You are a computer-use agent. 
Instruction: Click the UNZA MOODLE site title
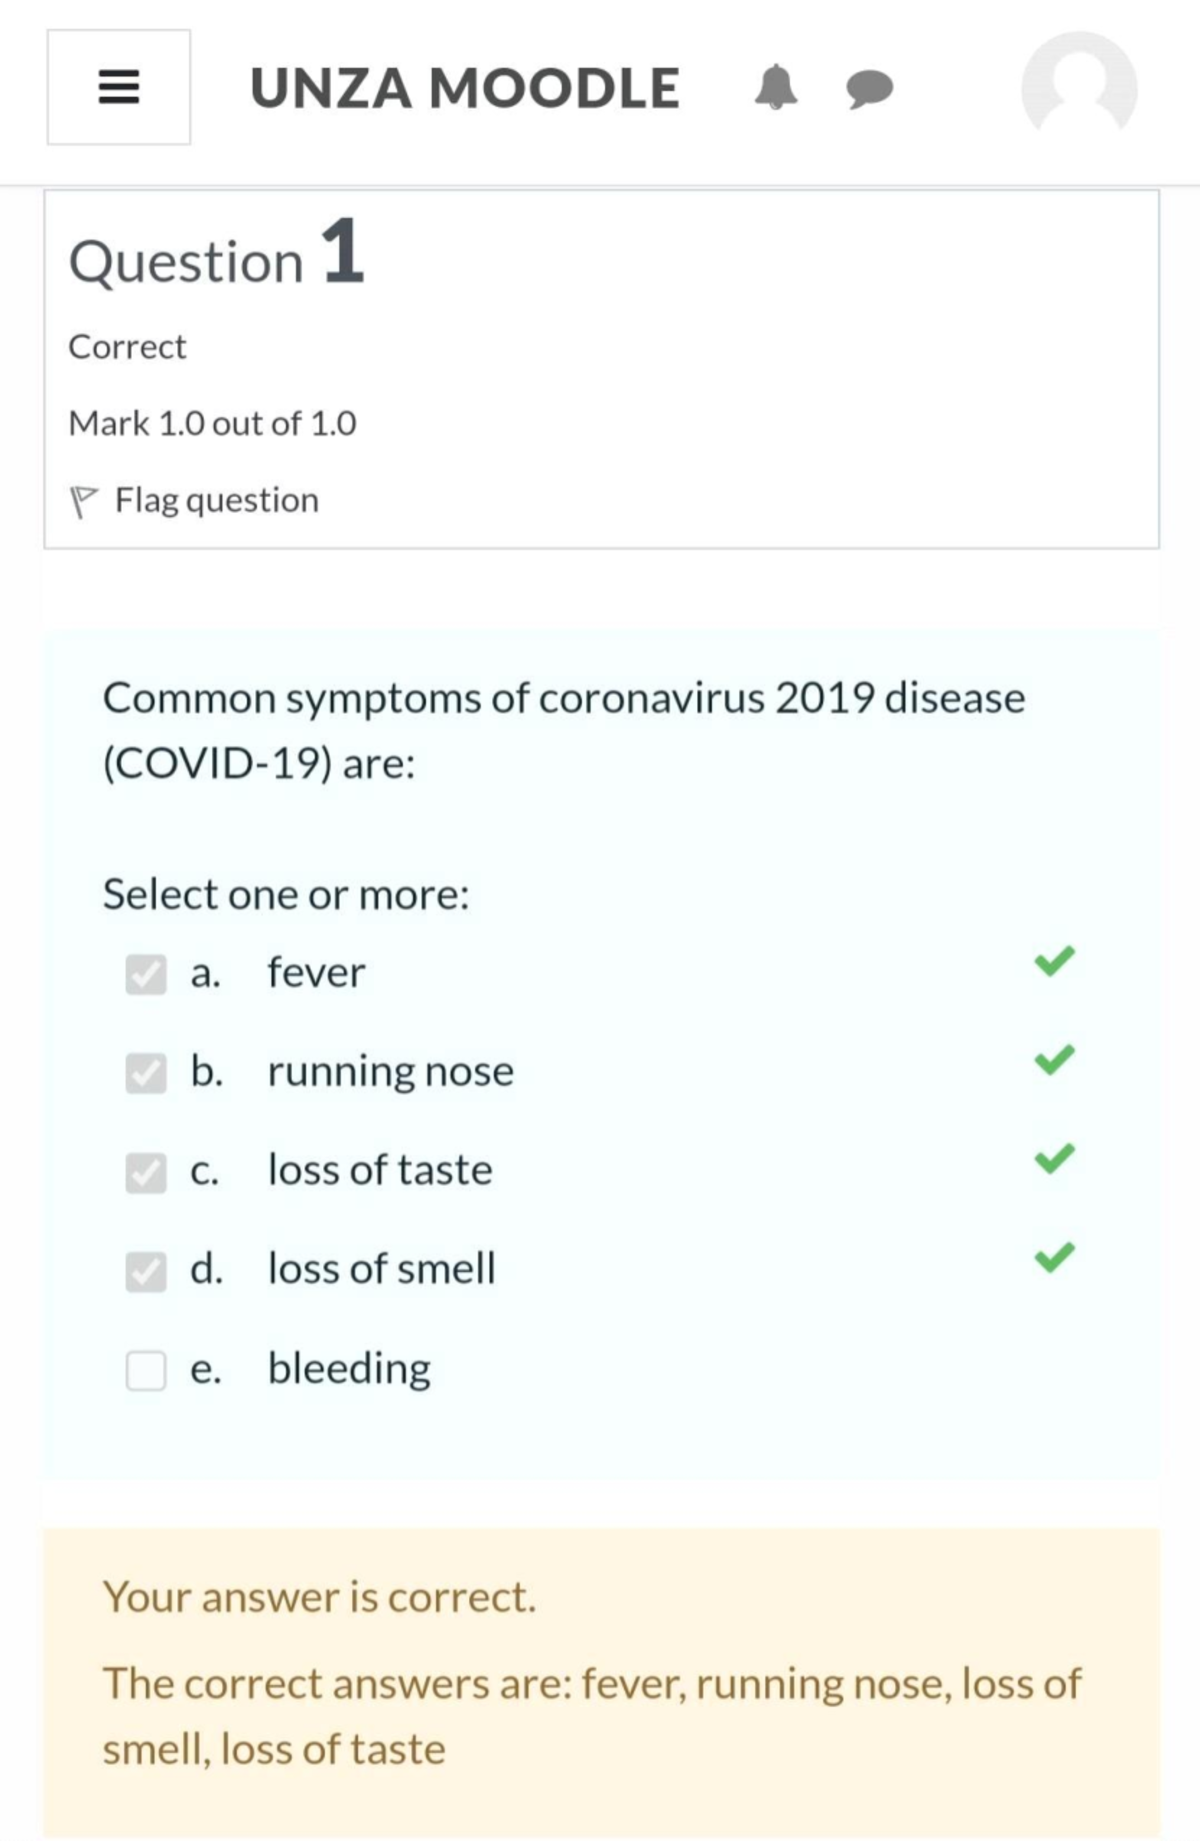point(466,88)
